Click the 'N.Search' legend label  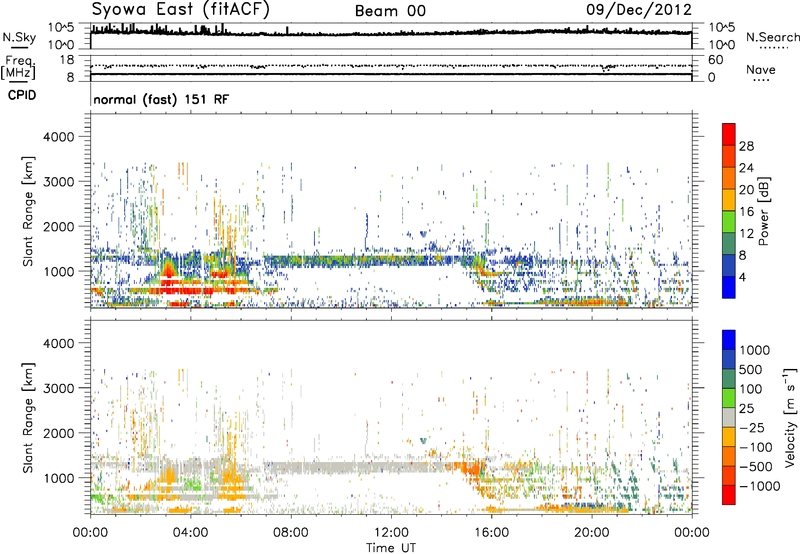773,37
